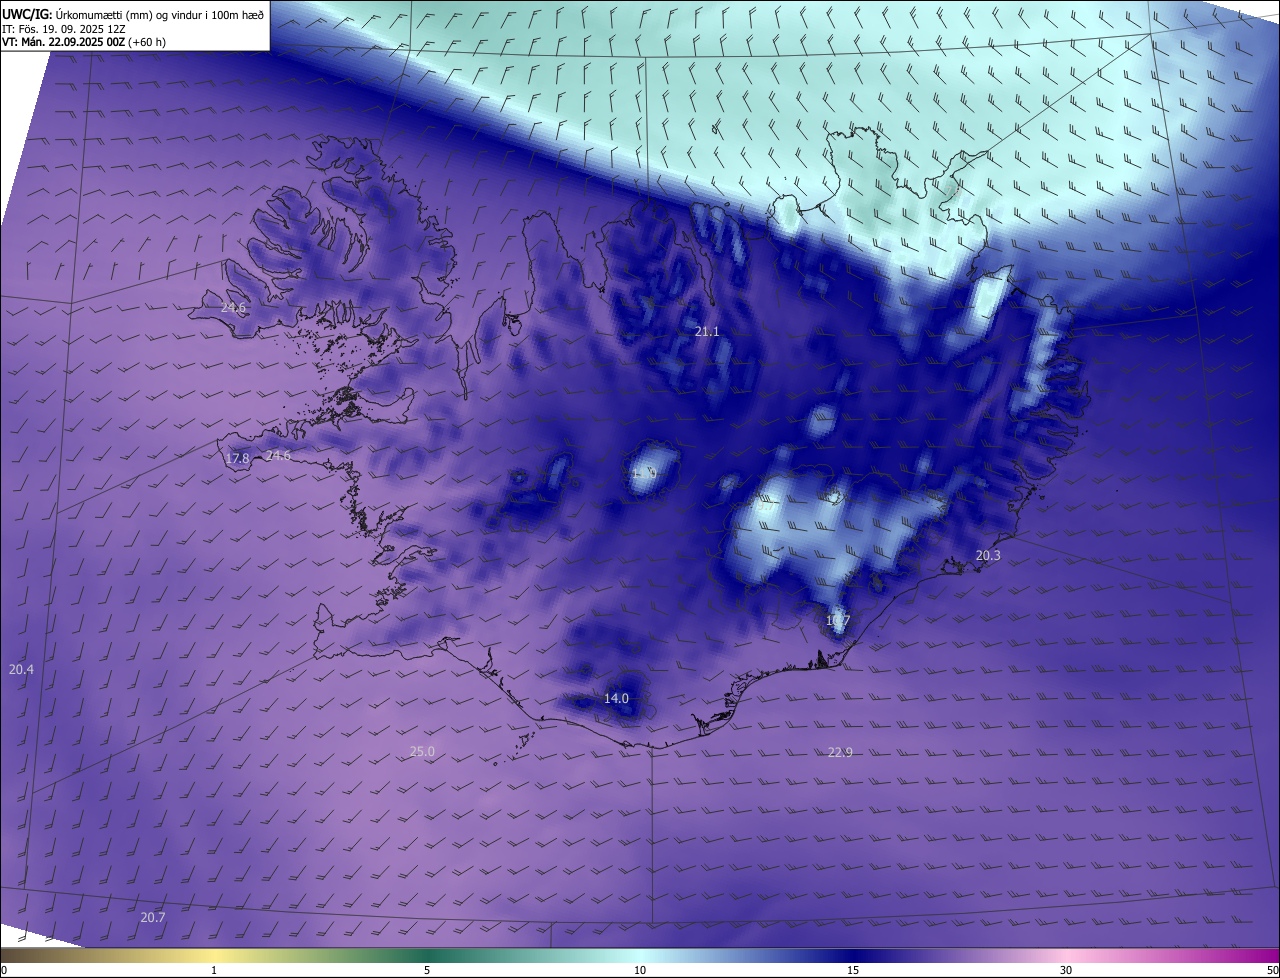
Task: Click the 20.7 value in the southwest corner
Action: pos(153,917)
